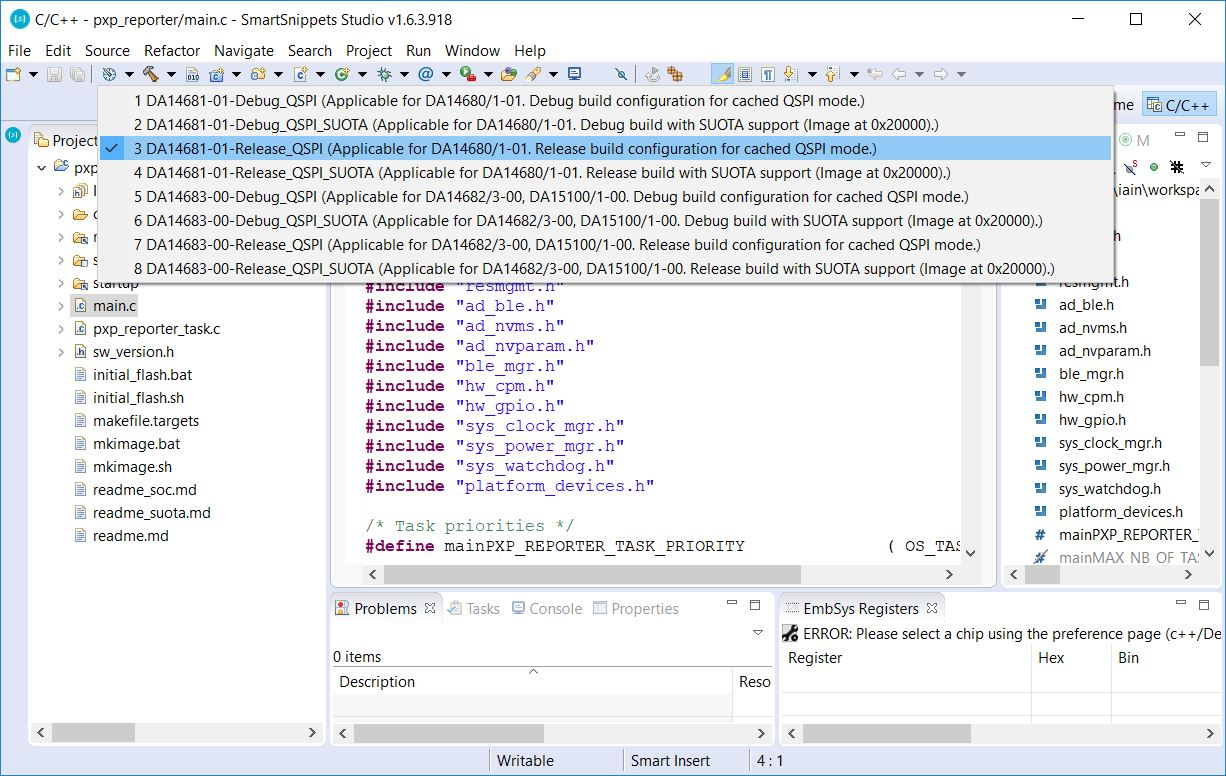Open dropdown next to New file icon
Image resolution: width=1226 pixels, height=776 pixels.
(33, 74)
